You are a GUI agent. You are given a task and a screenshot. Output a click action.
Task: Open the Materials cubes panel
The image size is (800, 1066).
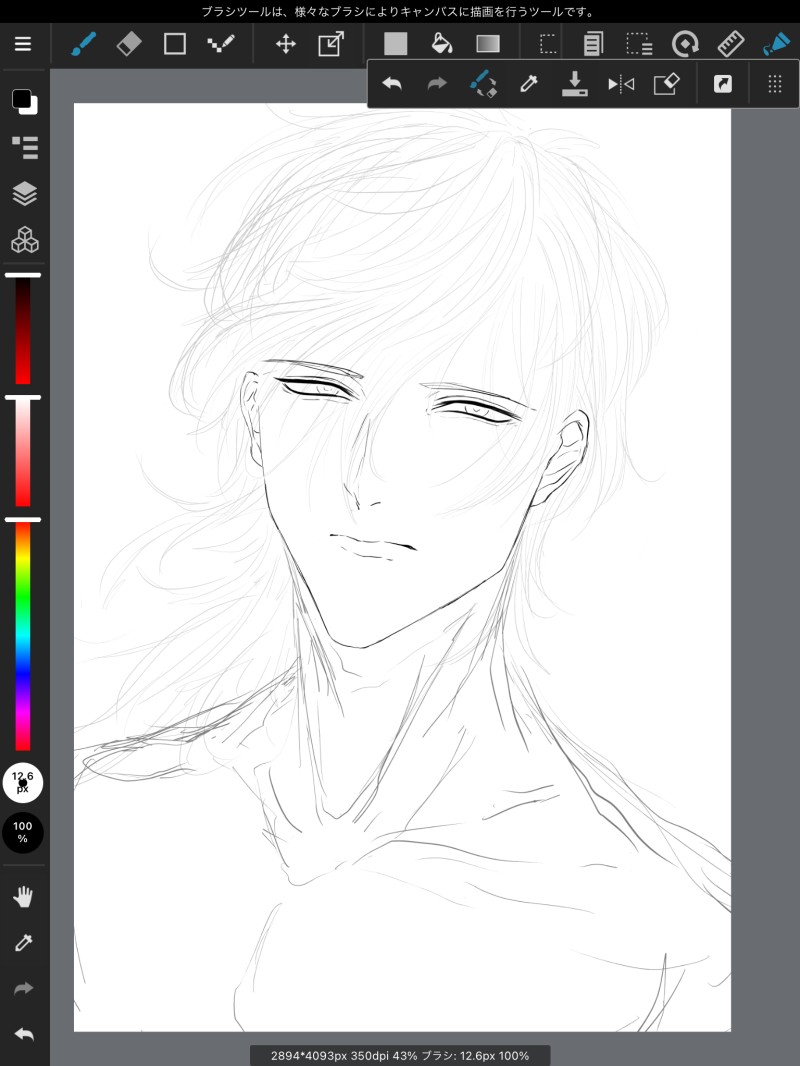(24, 240)
